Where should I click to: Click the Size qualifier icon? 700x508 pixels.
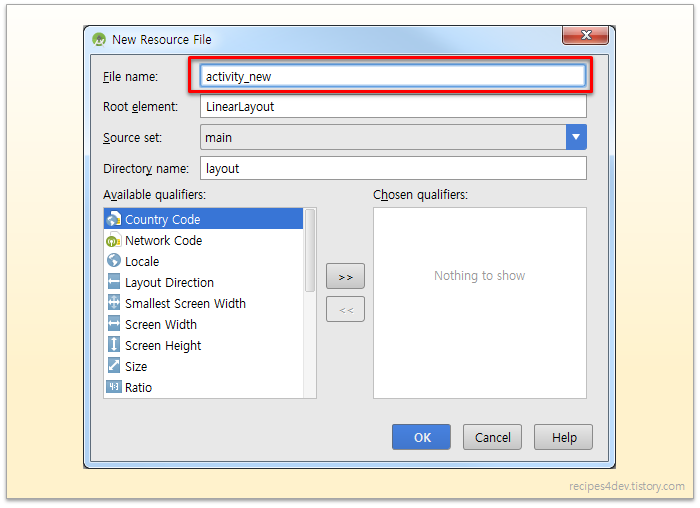114,366
